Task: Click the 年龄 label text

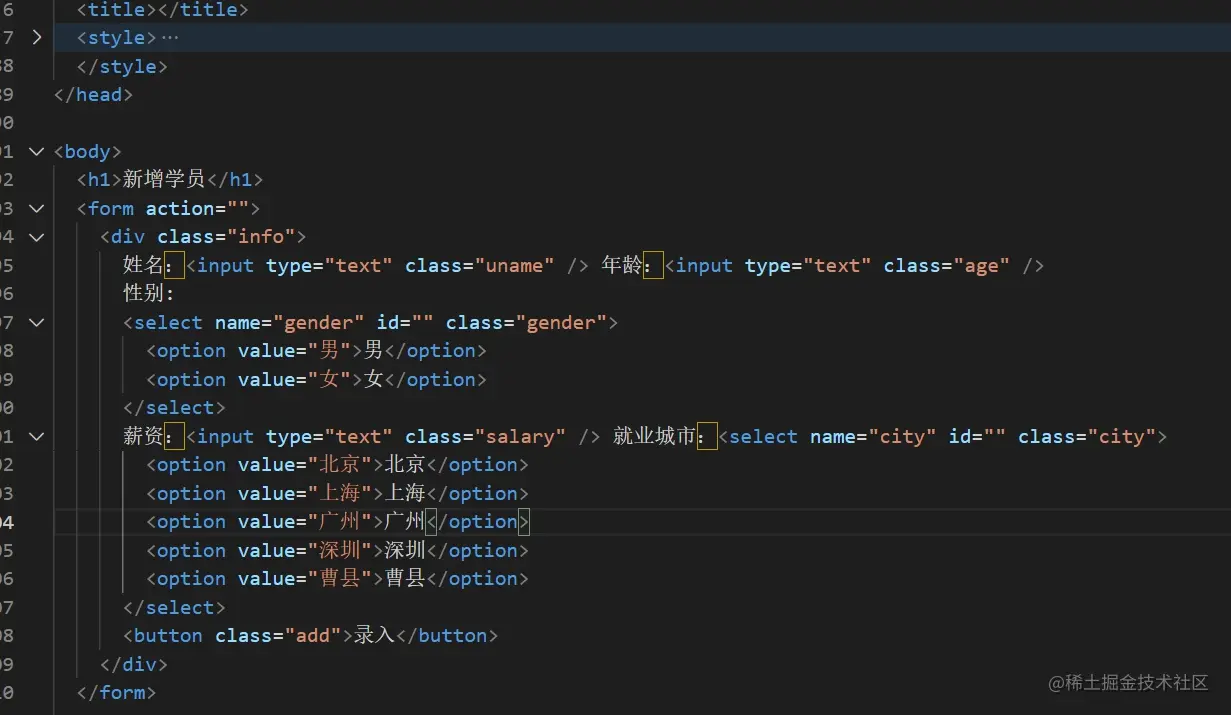Action: click(x=621, y=266)
